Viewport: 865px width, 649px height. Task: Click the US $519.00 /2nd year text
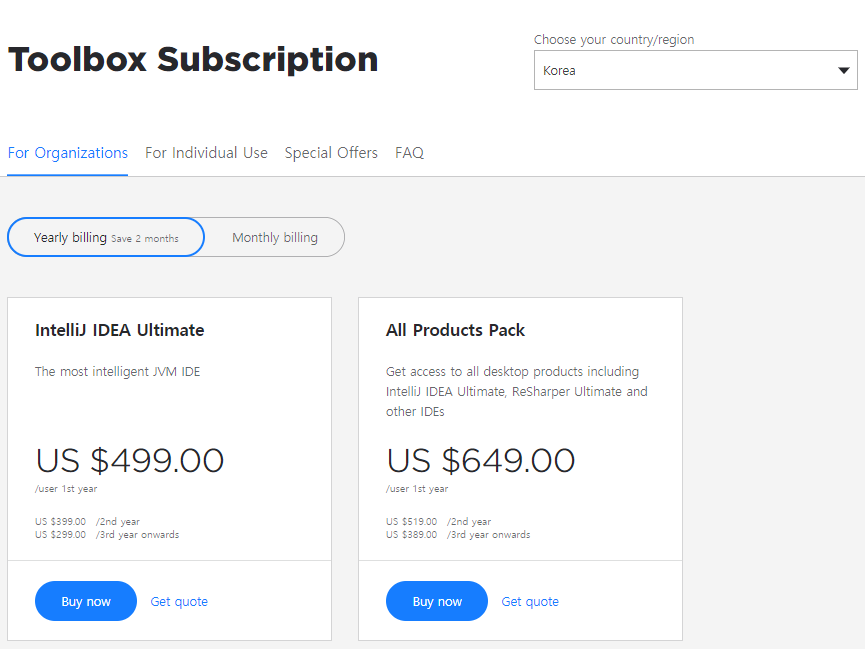pyautogui.click(x=439, y=522)
